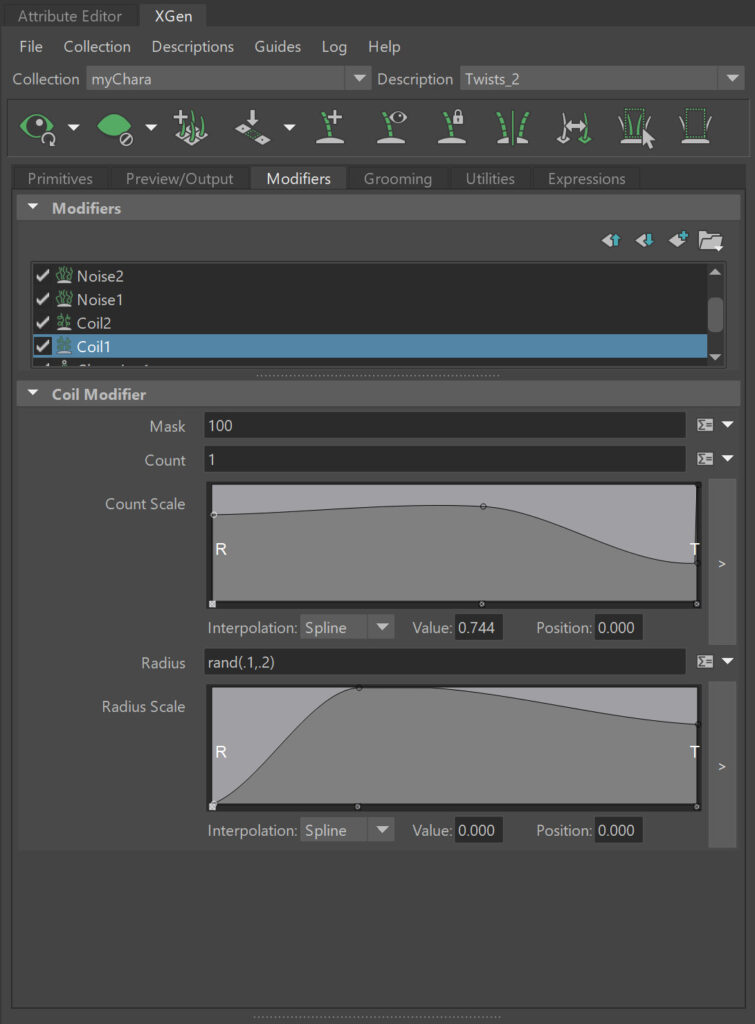The height and width of the screenshot is (1024, 755).
Task: Click the add or move guides icon
Action: (330, 127)
